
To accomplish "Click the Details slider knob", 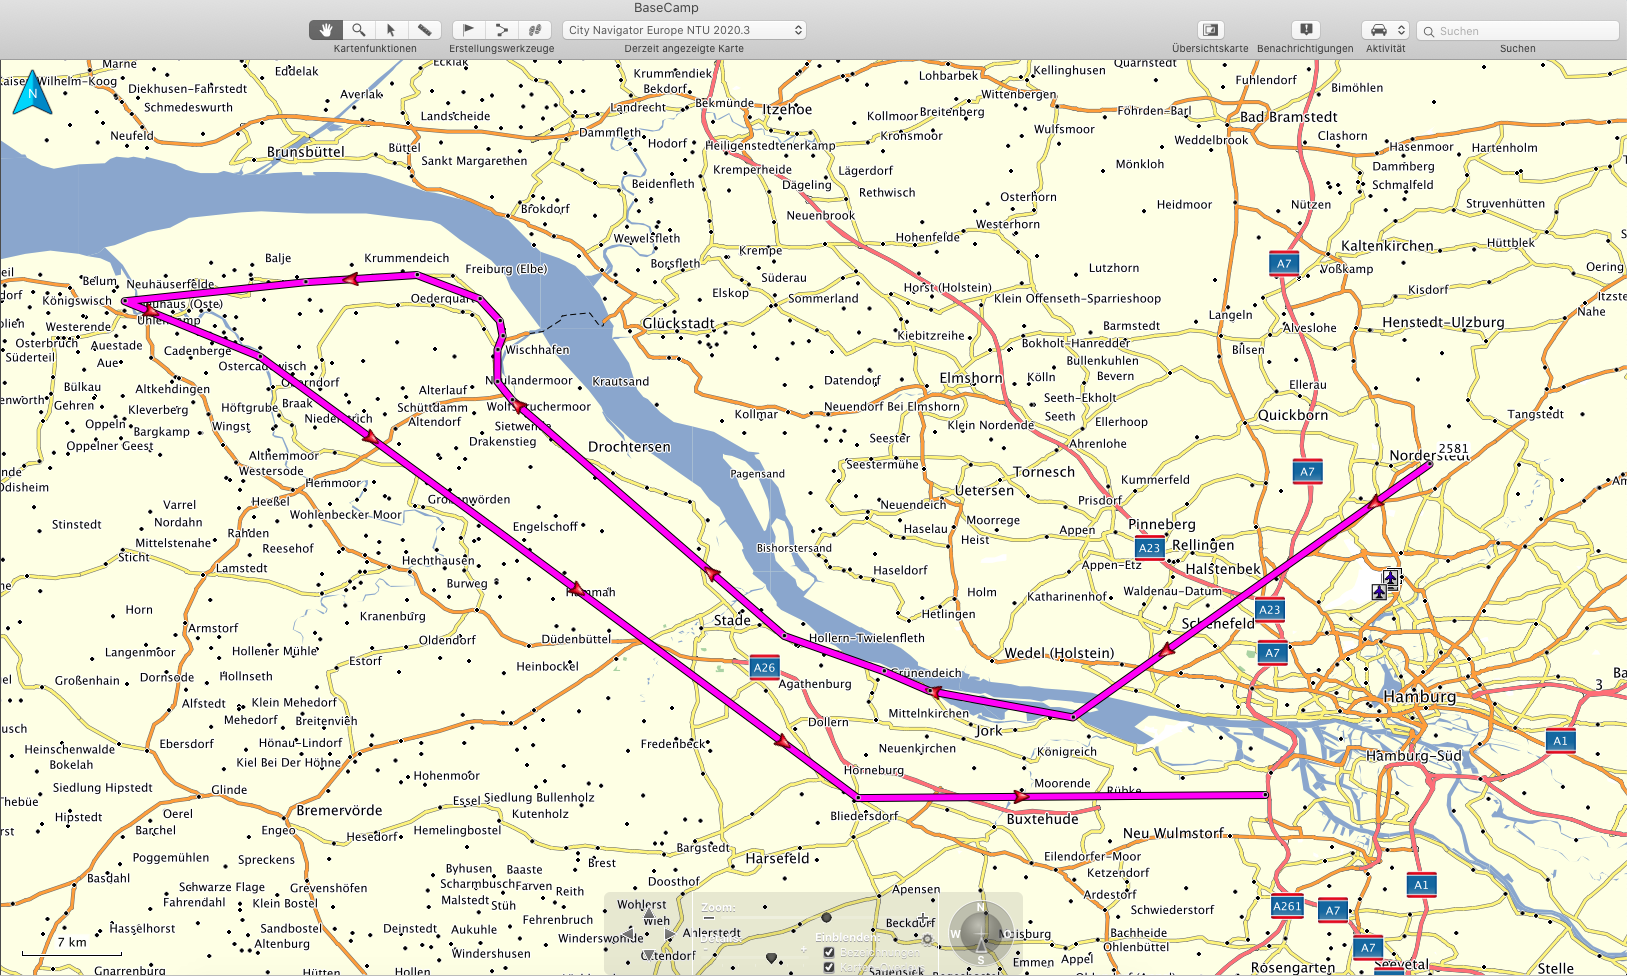I will 771,958.
